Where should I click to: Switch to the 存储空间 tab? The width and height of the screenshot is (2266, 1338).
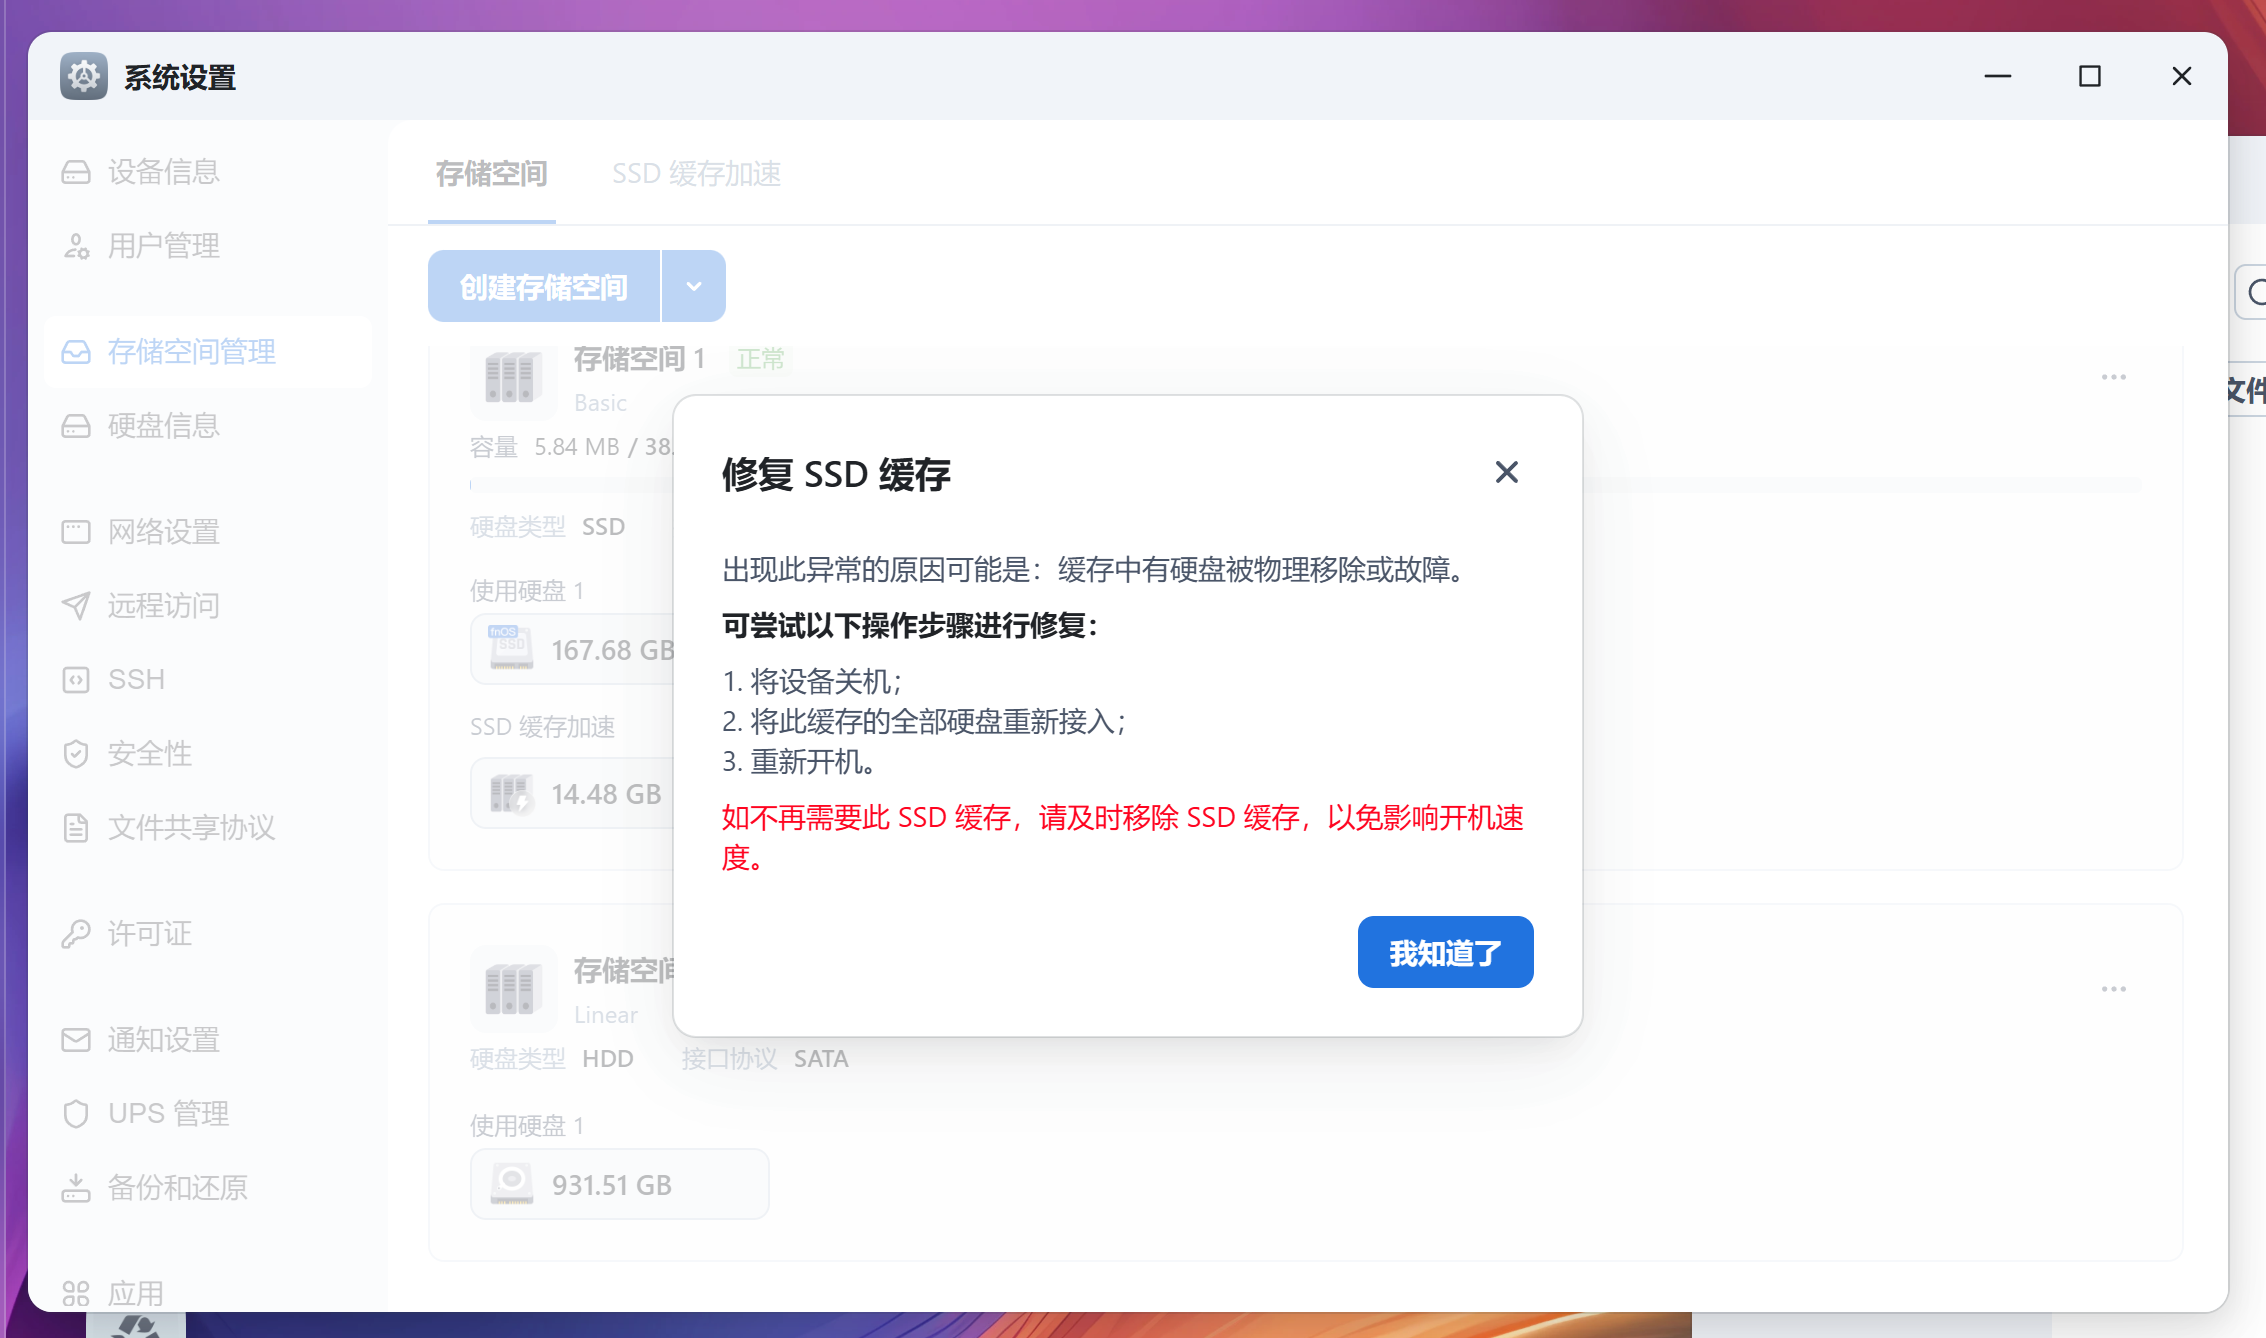(491, 173)
